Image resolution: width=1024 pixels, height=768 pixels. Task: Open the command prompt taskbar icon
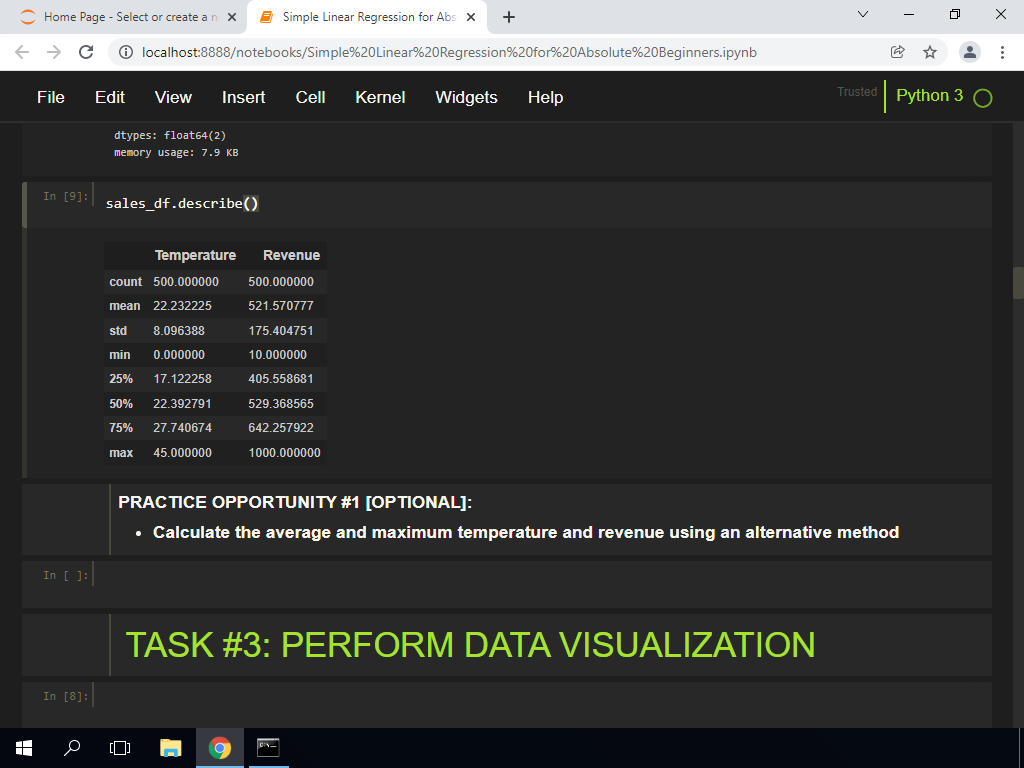coord(268,748)
